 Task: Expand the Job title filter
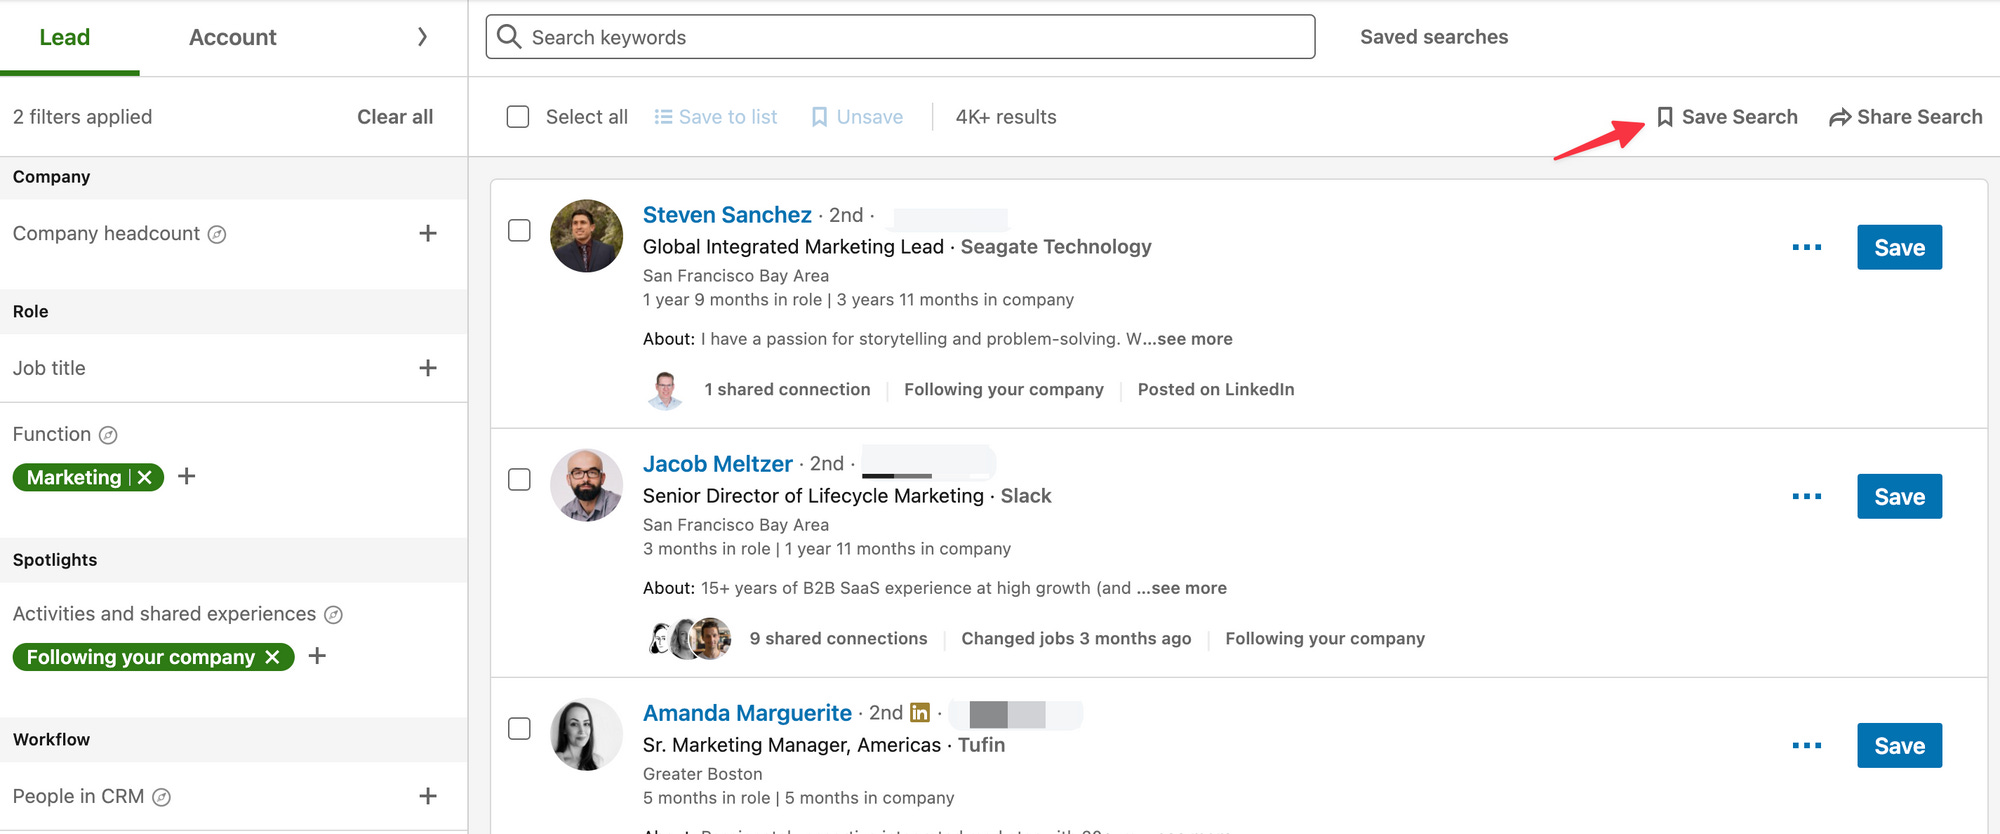(428, 368)
